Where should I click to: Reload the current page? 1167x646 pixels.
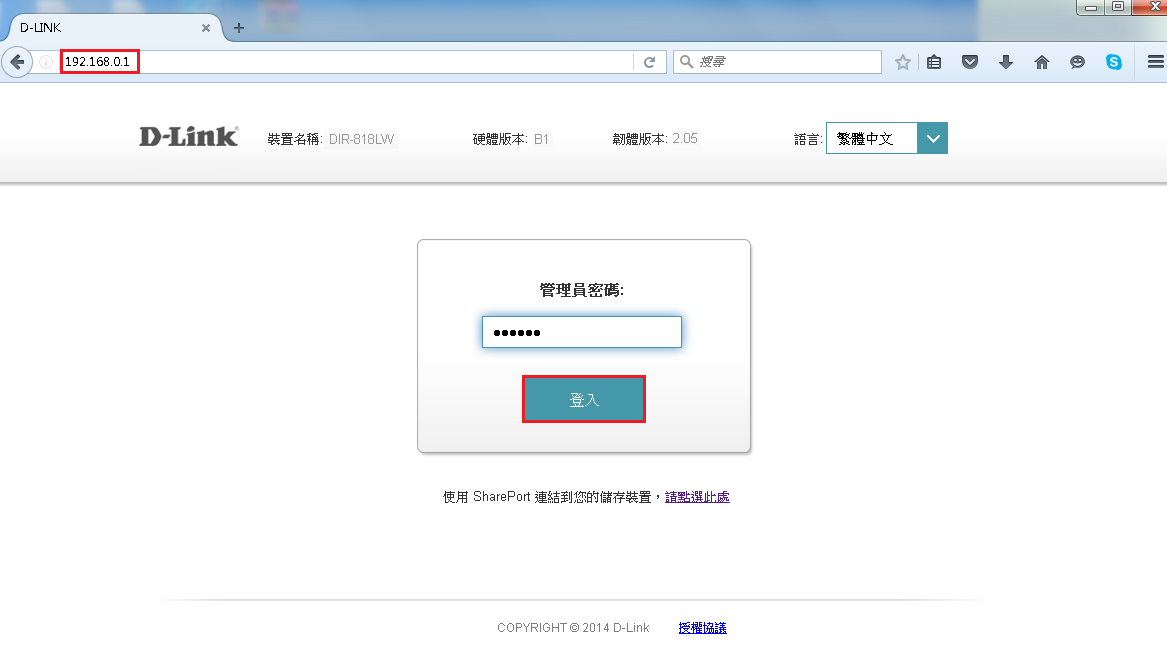click(649, 62)
